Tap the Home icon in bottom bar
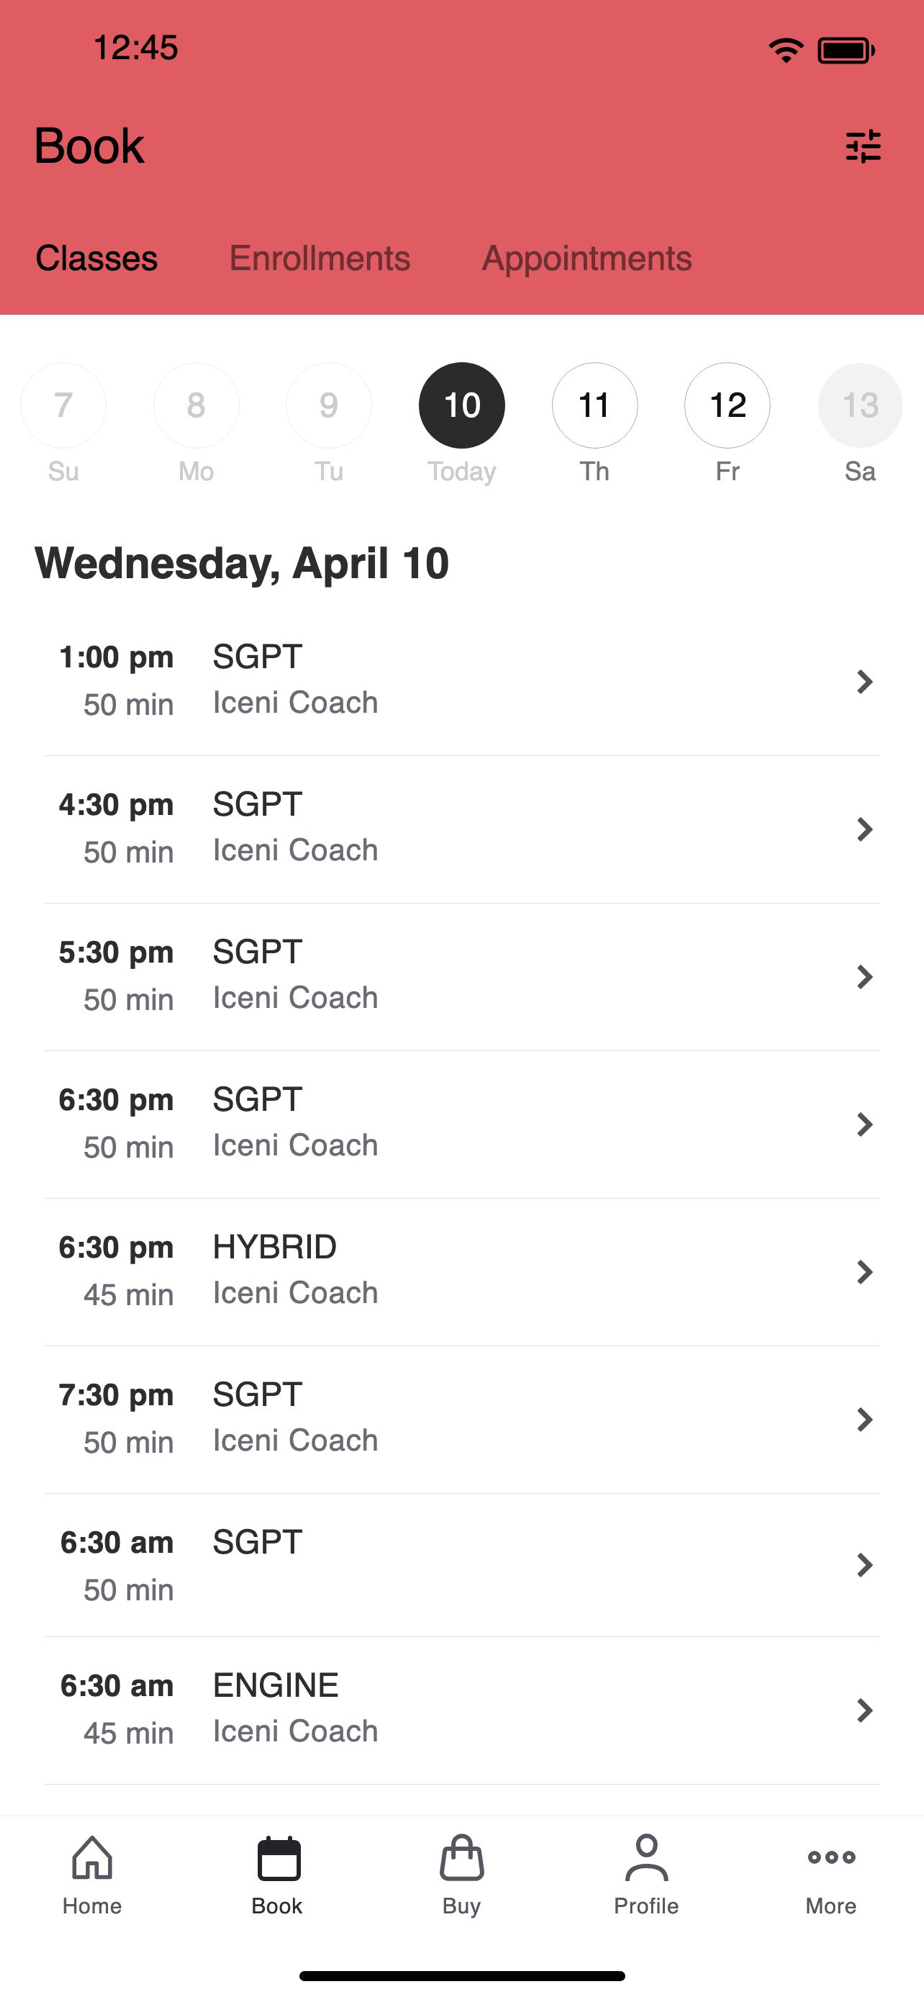 [x=92, y=1858]
